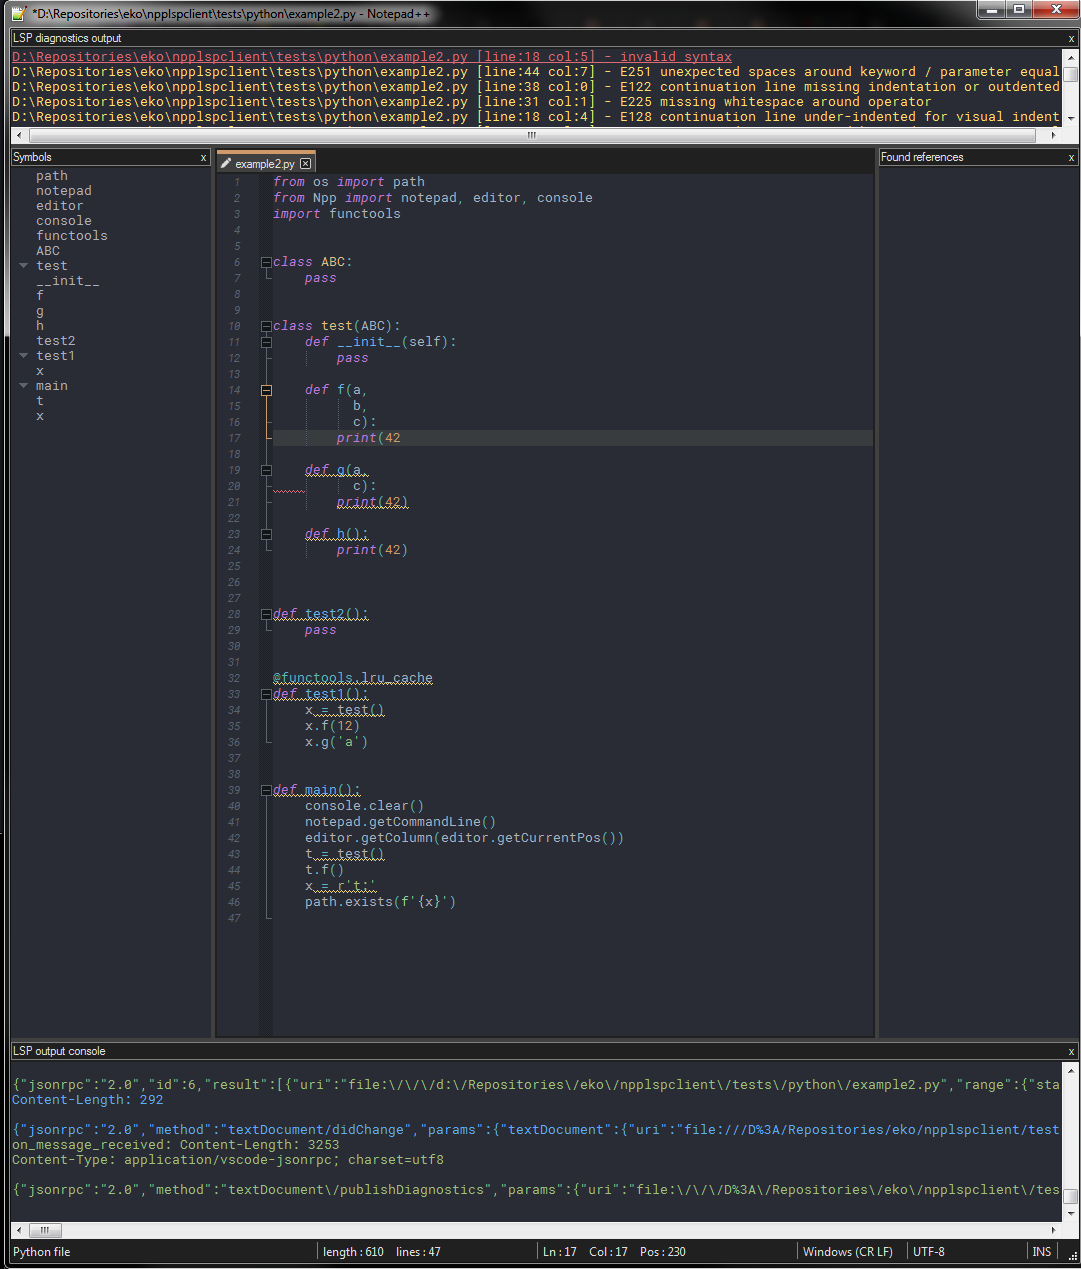Screen dimensions: 1081x1269
Task: Fold the def test1 block at line 33
Action: tap(266, 694)
